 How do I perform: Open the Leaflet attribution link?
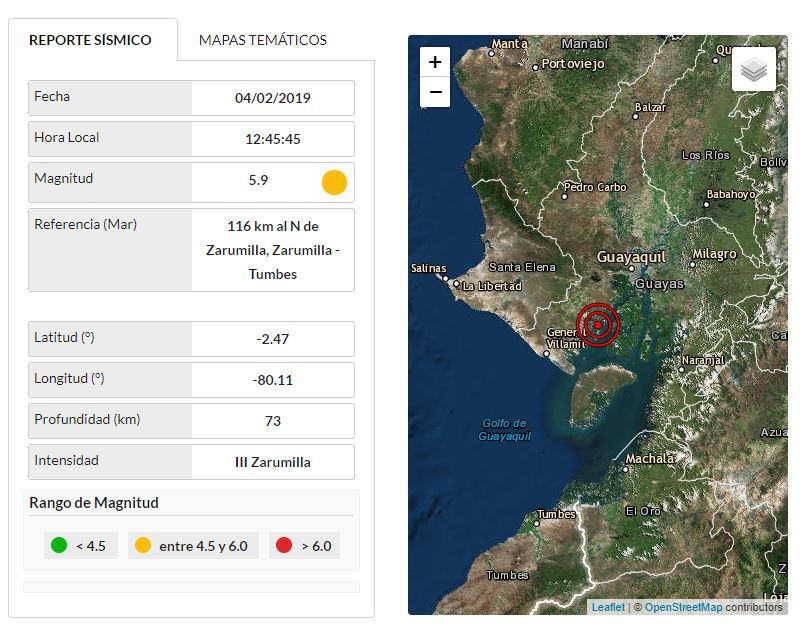coord(608,607)
